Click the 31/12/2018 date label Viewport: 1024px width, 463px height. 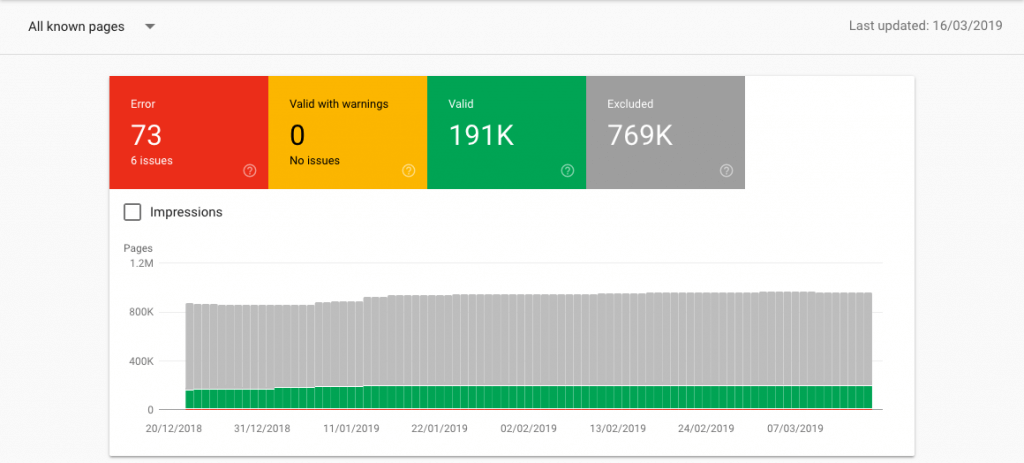tap(262, 429)
